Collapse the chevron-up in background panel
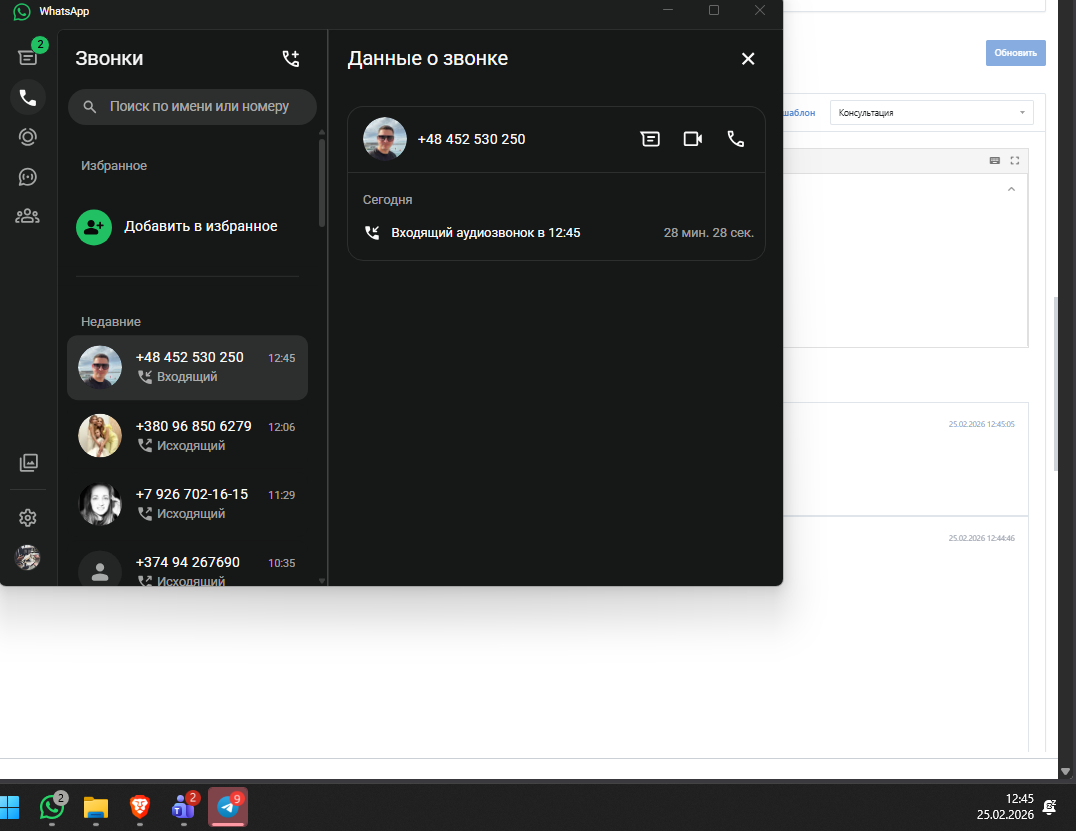The width and height of the screenshot is (1076, 831). coord(1011,189)
